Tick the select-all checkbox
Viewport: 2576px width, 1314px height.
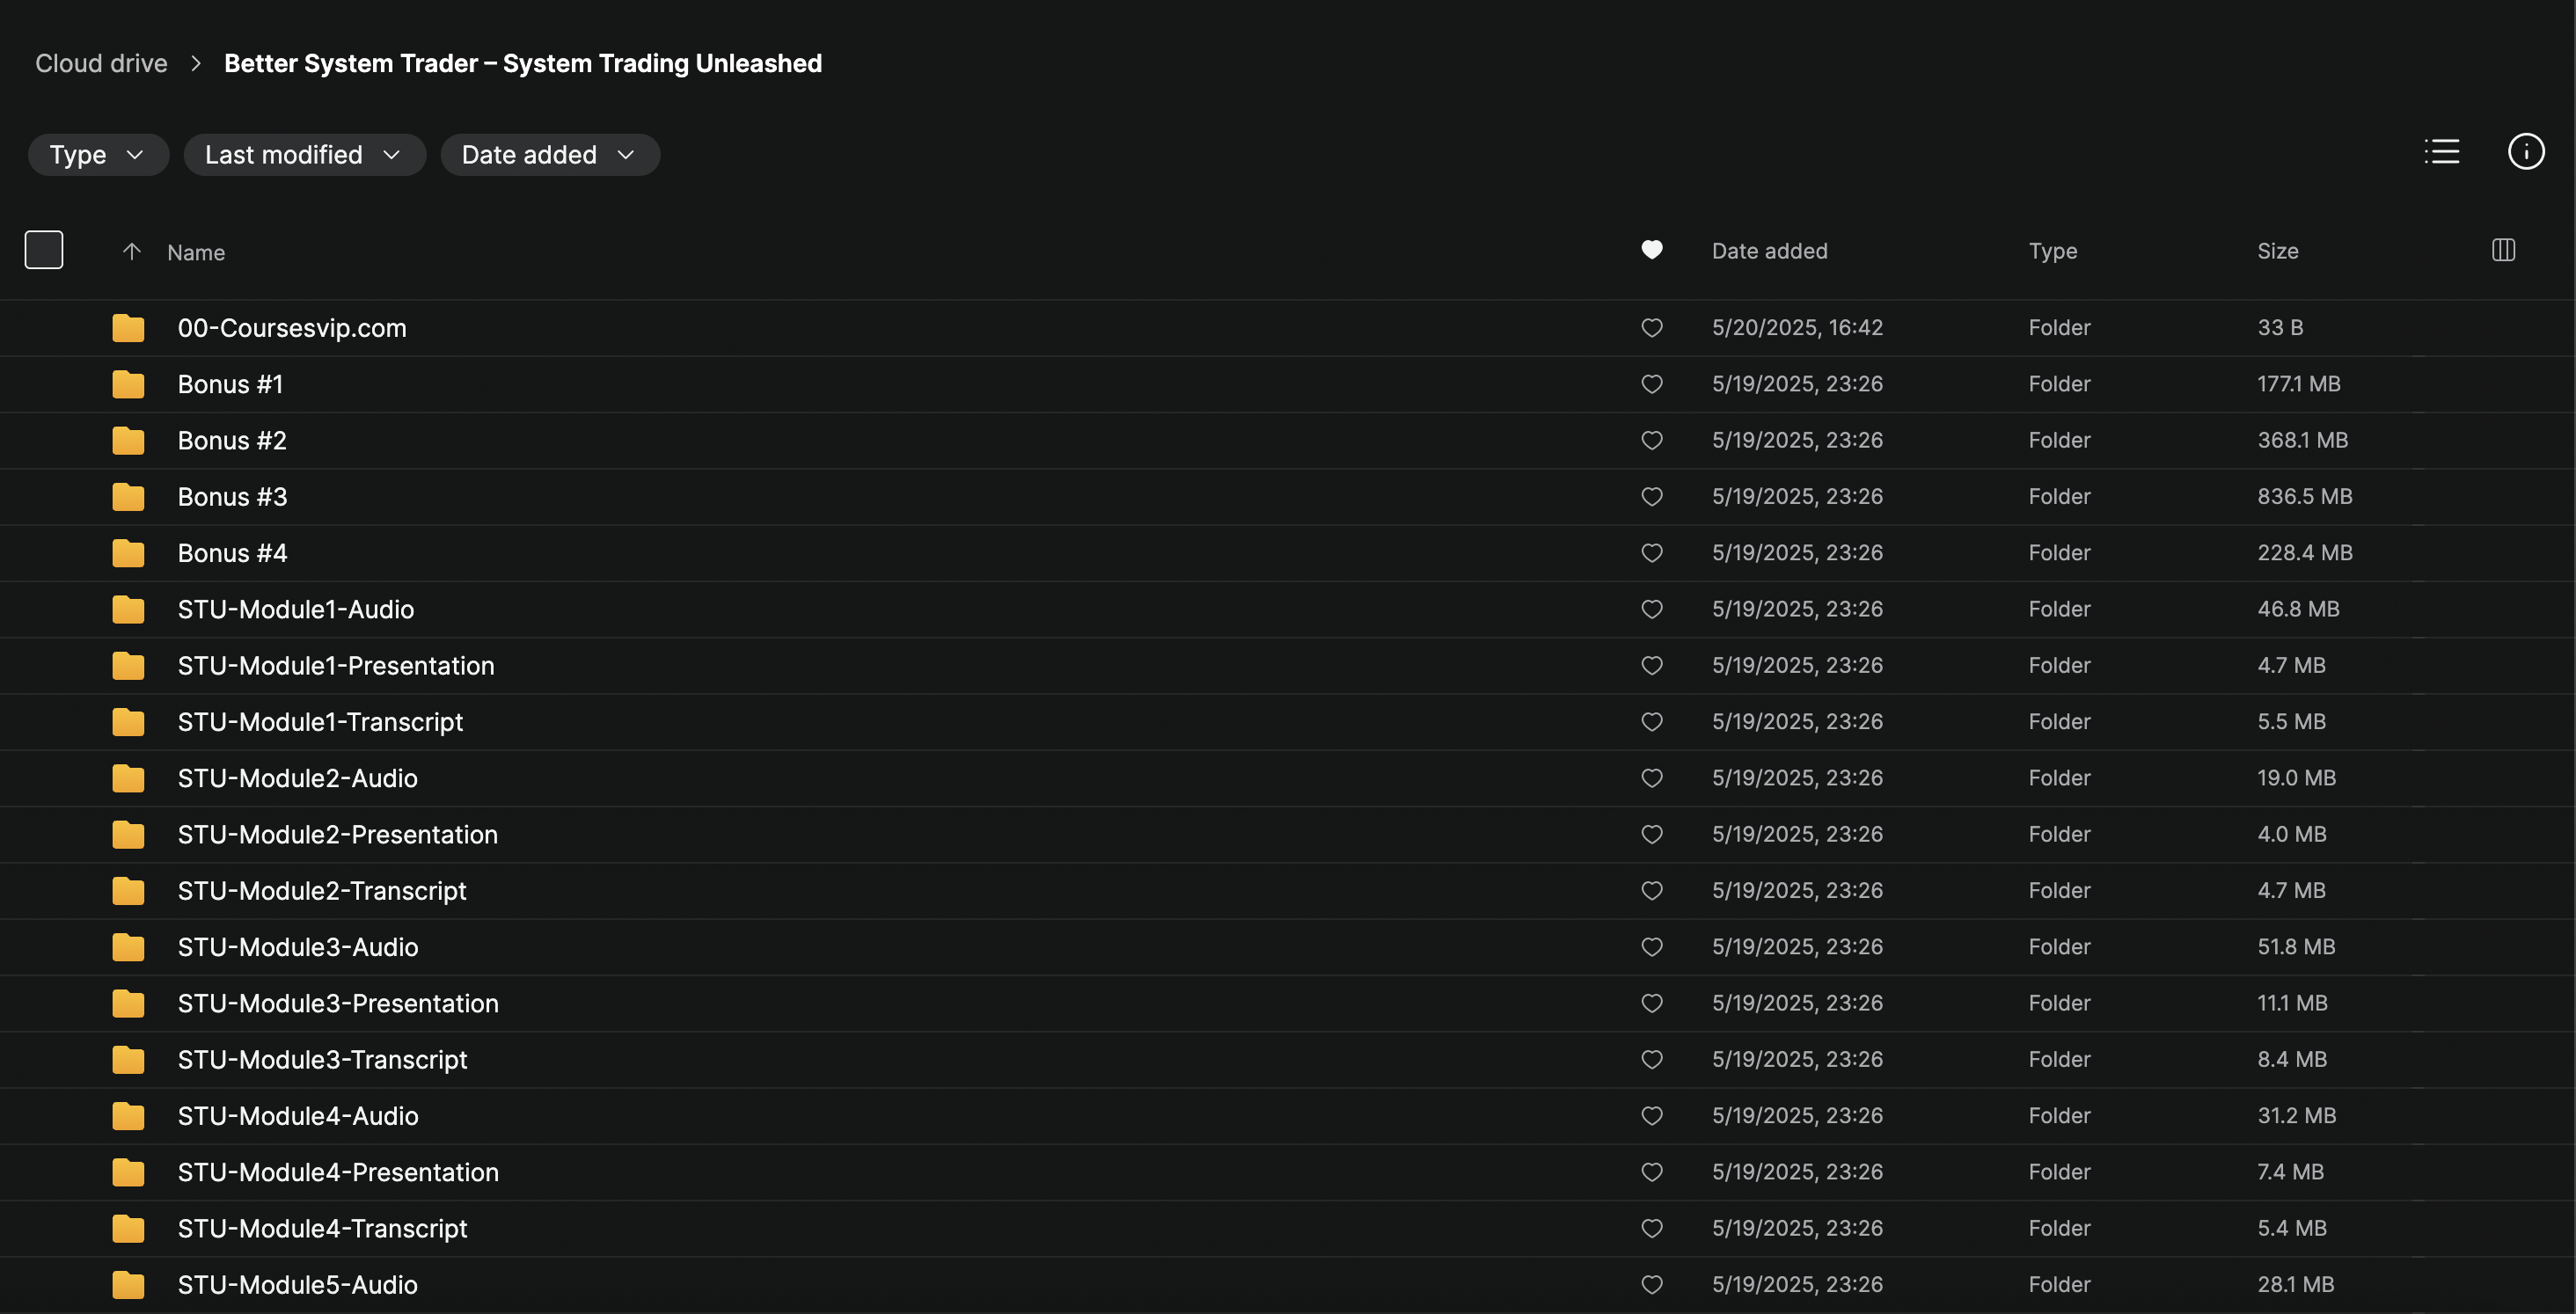(x=44, y=250)
